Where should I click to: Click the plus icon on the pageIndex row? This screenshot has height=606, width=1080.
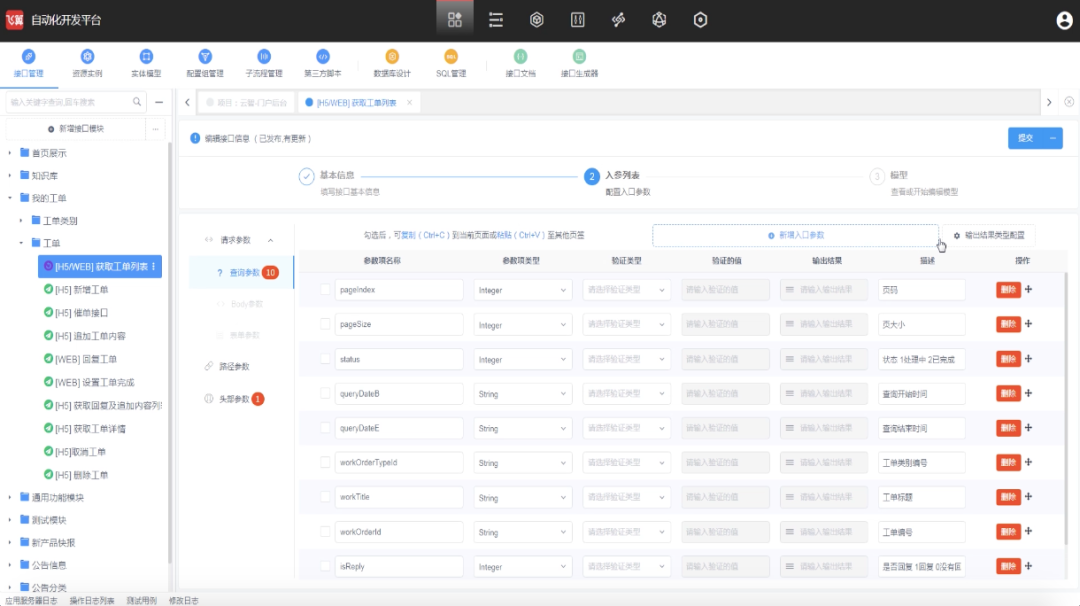[1028, 289]
